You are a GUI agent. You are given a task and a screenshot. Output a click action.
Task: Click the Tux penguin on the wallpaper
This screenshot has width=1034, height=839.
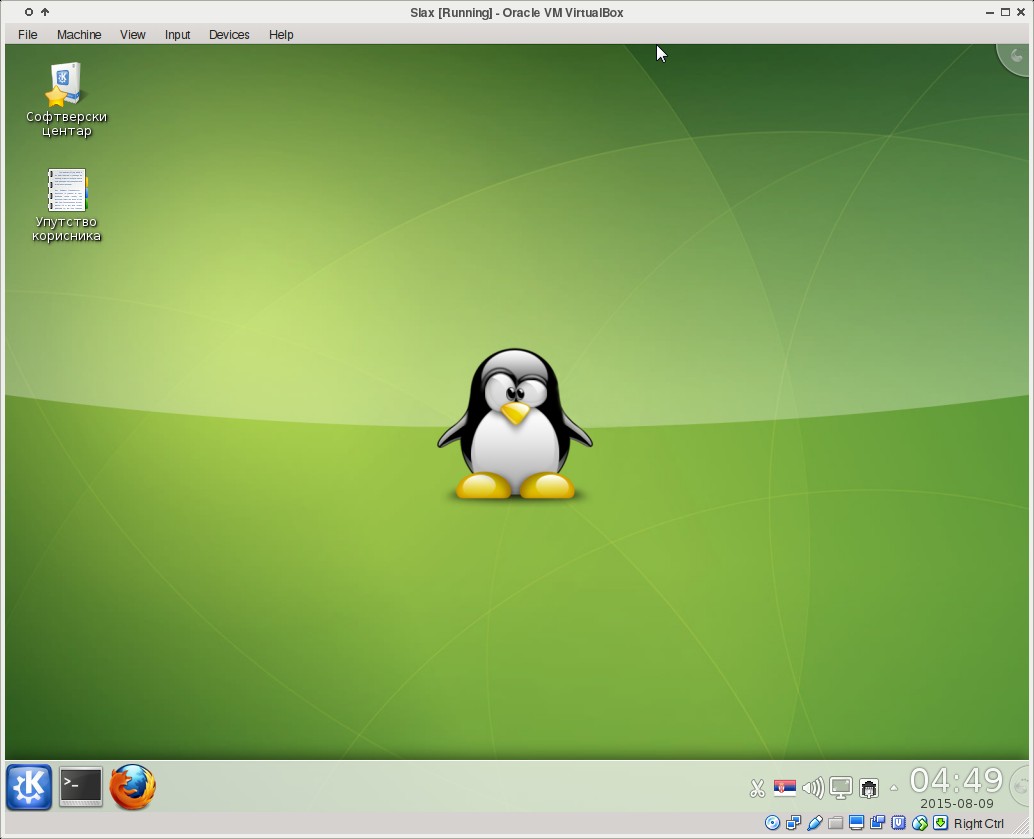pyautogui.click(x=515, y=423)
